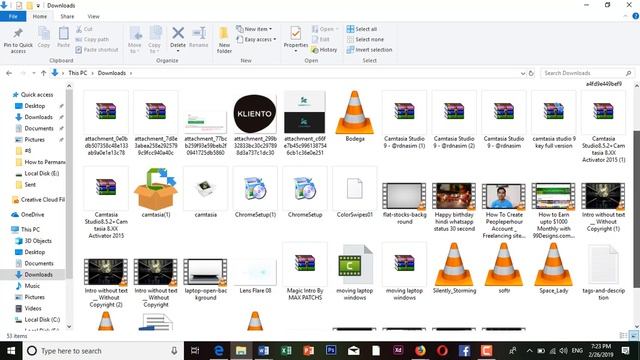Screen dimensions: 640x360
Task: Open the Easy access dropdown
Action: pos(256,39)
